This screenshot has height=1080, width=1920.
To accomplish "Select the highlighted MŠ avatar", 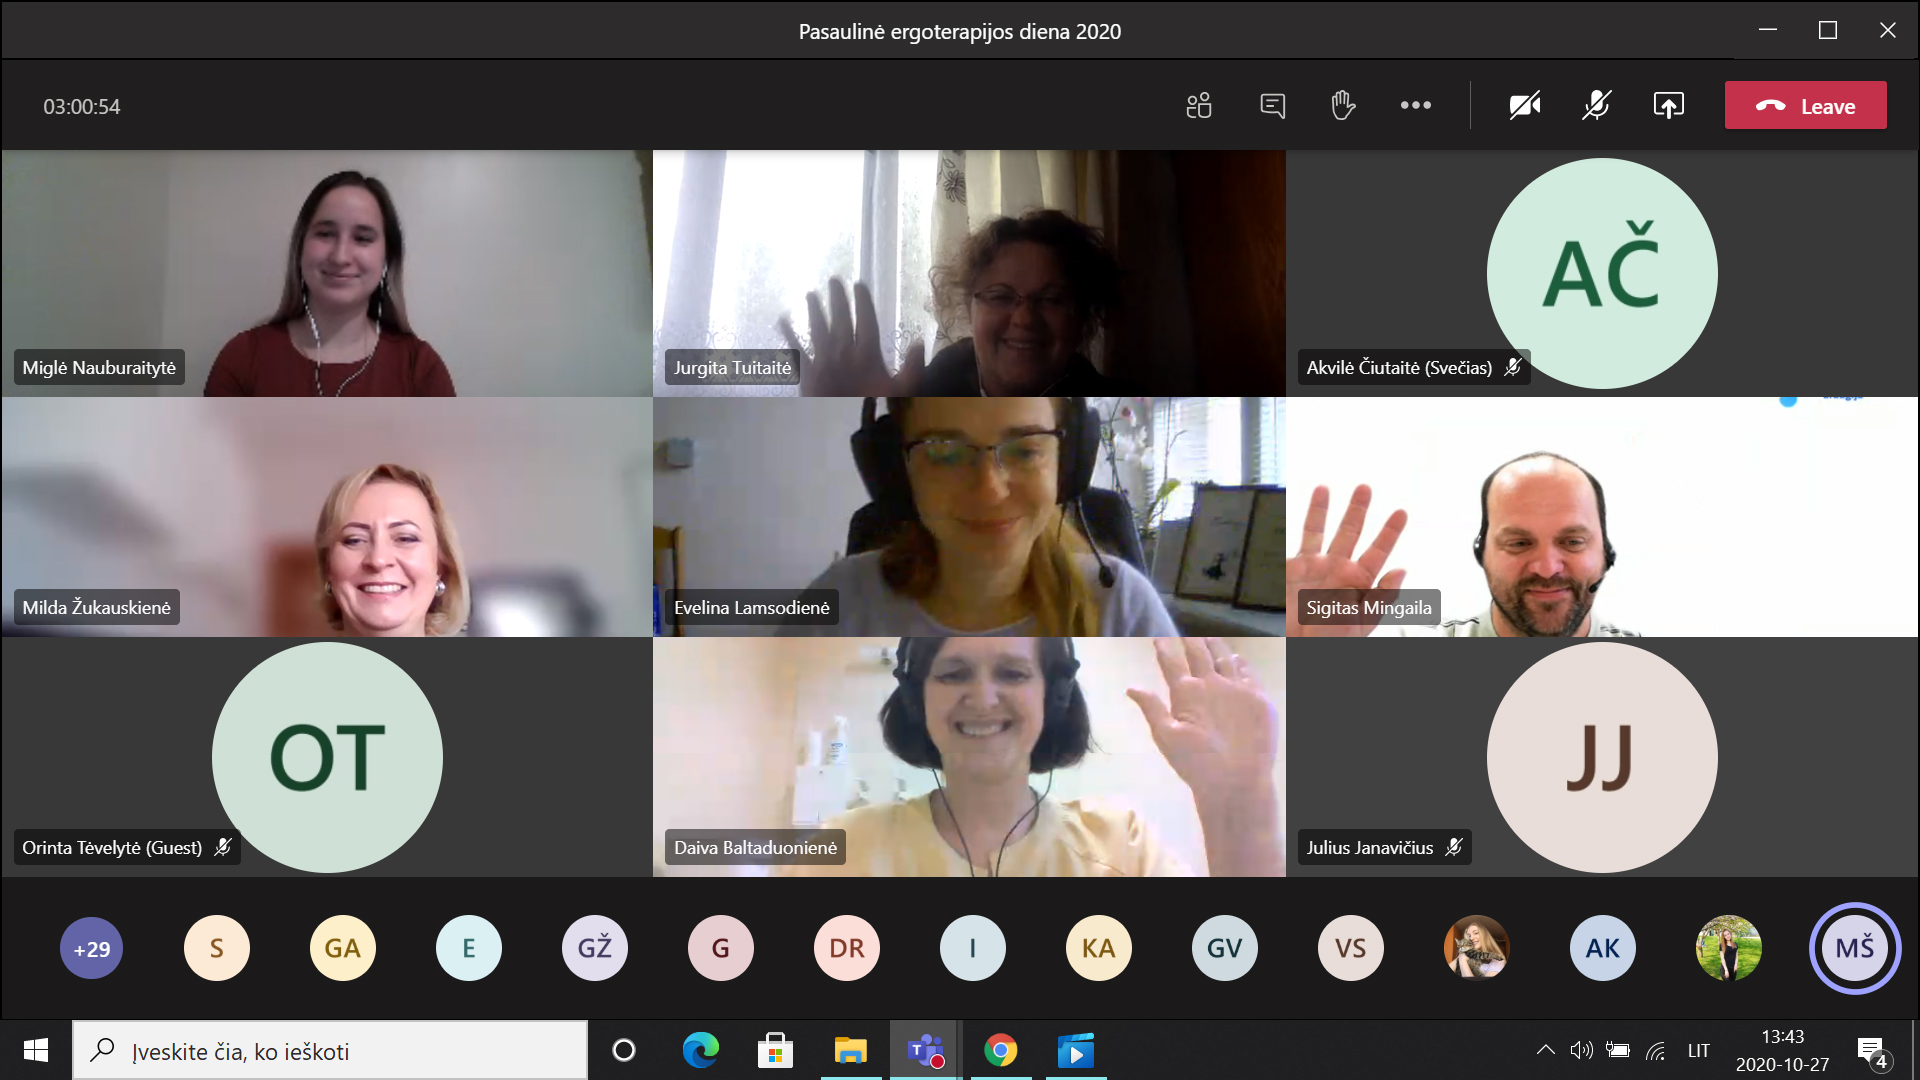I will [1855, 948].
